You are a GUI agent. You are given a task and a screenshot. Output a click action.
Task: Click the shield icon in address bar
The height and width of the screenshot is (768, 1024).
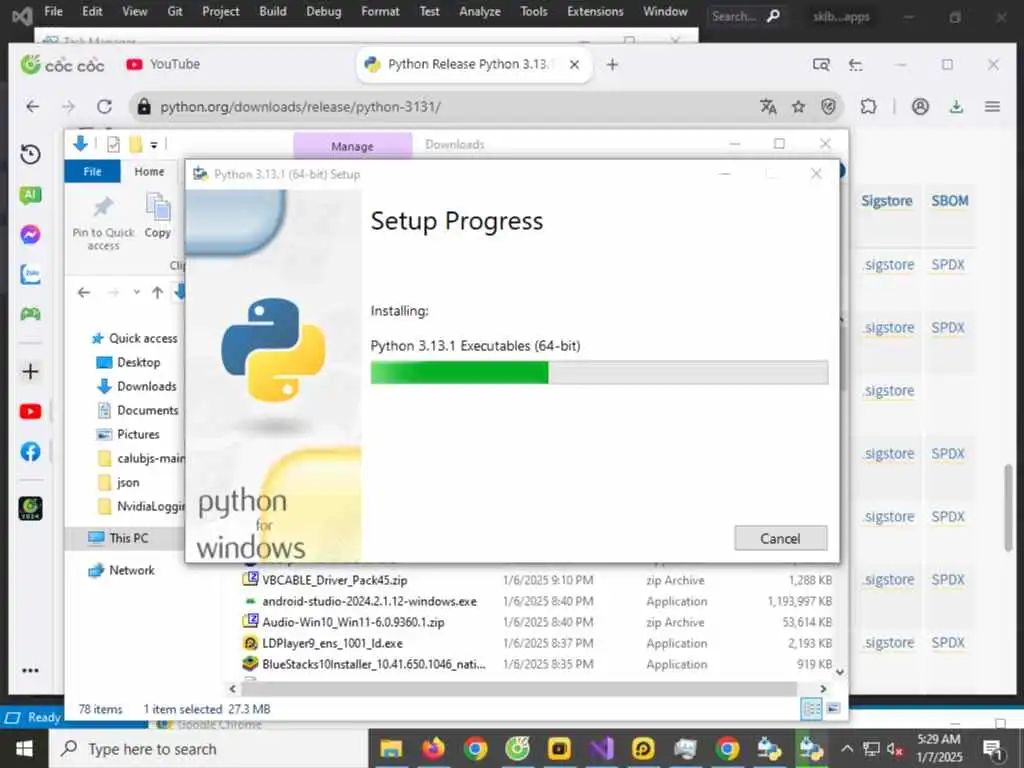(828, 106)
